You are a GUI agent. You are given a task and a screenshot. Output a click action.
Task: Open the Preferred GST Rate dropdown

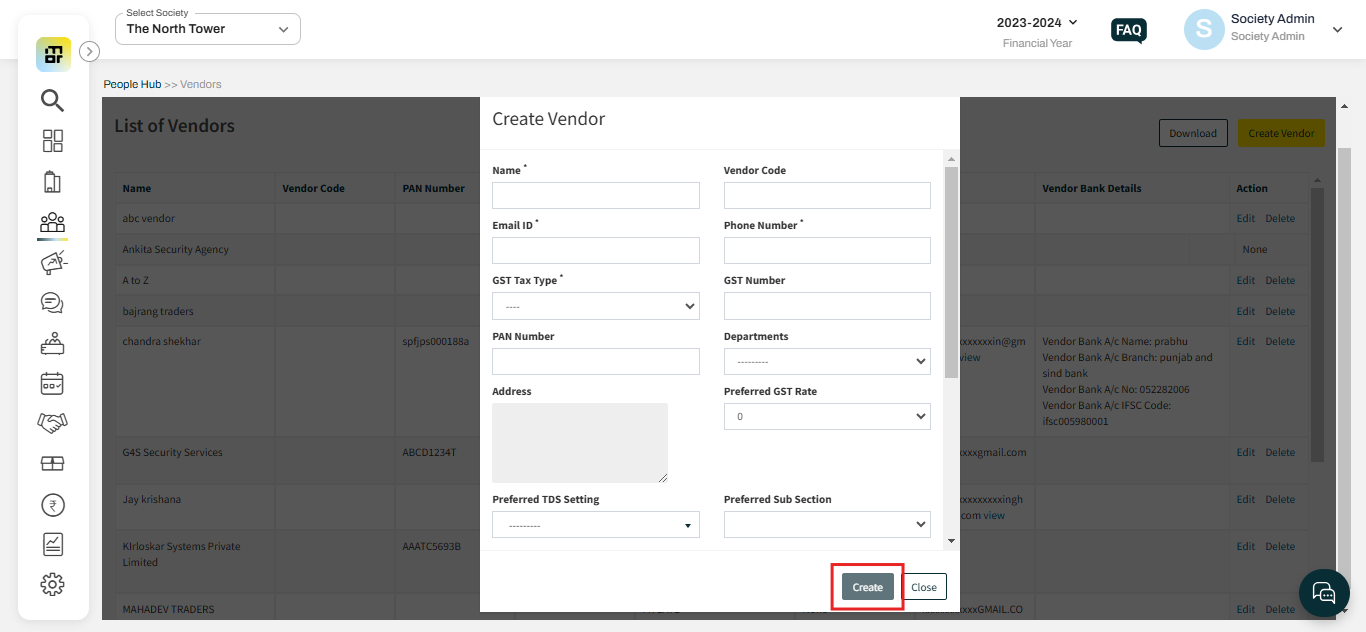[826, 416]
